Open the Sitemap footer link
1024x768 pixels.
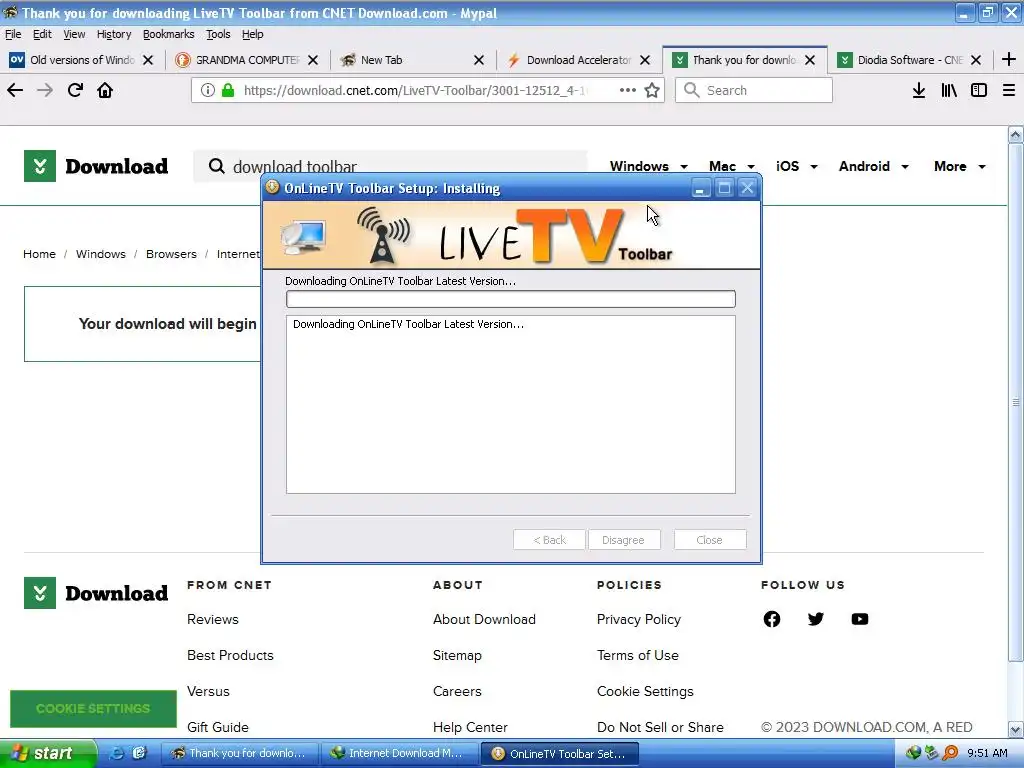pos(457,655)
